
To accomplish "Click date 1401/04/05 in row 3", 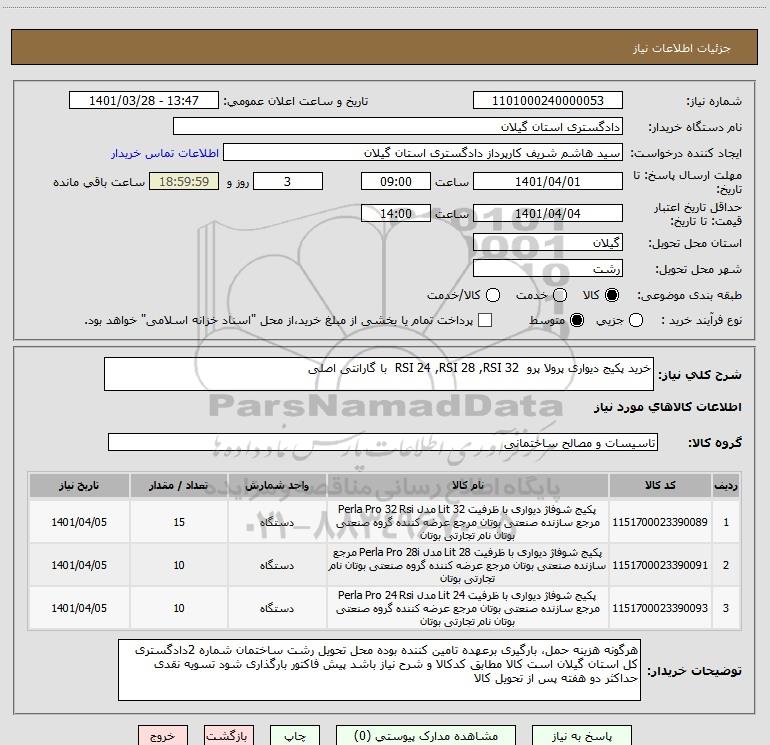I will point(79,608).
